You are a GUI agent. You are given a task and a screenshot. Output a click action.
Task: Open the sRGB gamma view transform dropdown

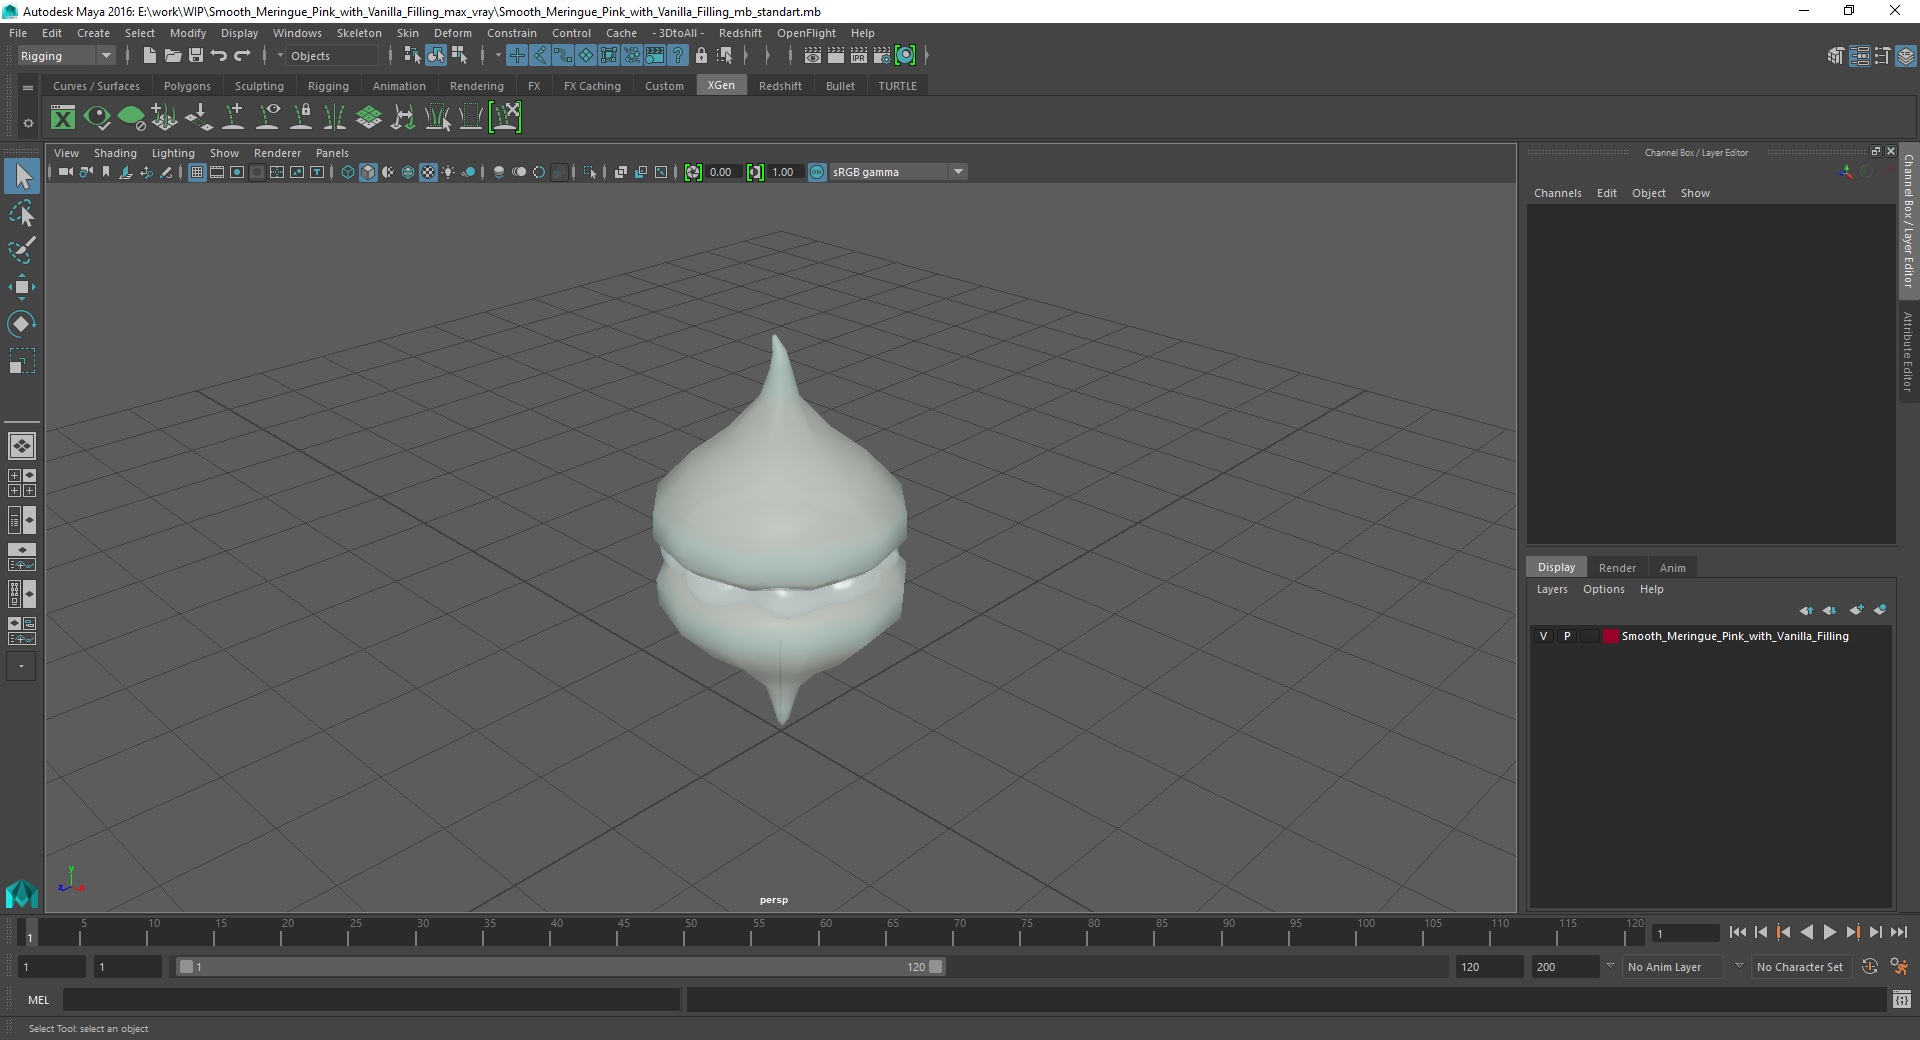pyautogui.click(x=897, y=172)
